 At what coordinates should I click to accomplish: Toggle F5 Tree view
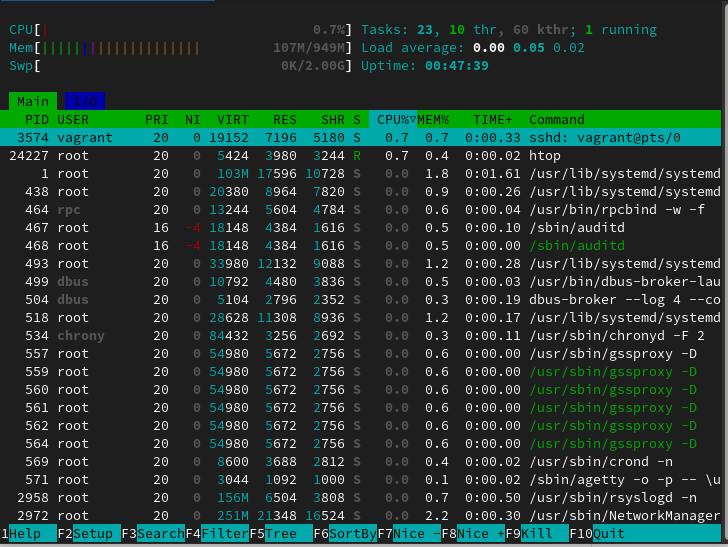click(x=281, y=534)
